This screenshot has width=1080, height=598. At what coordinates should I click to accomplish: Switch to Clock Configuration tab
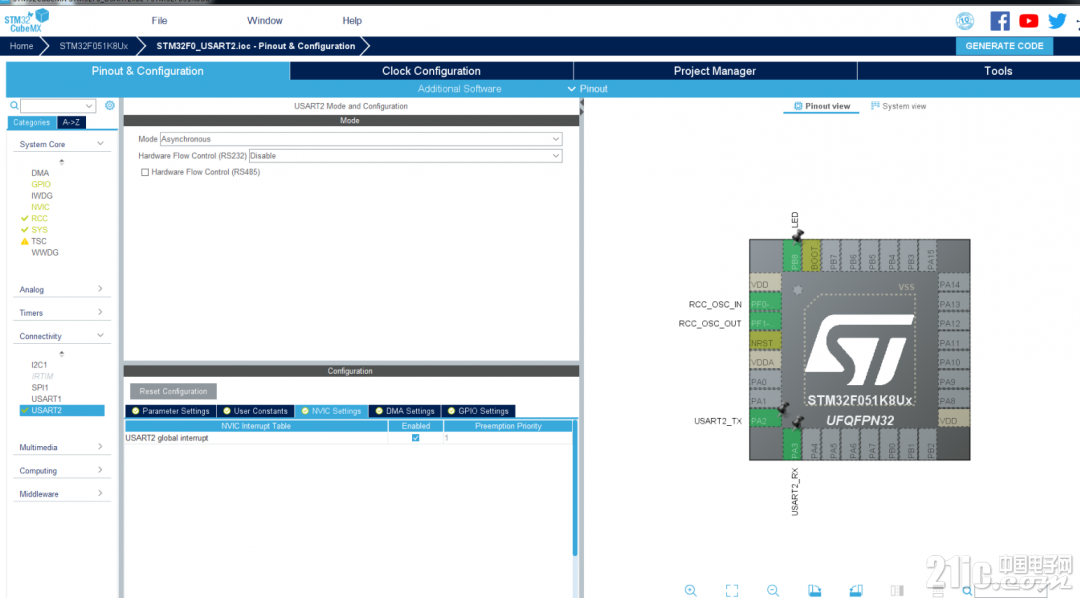[x=431, y=71]
